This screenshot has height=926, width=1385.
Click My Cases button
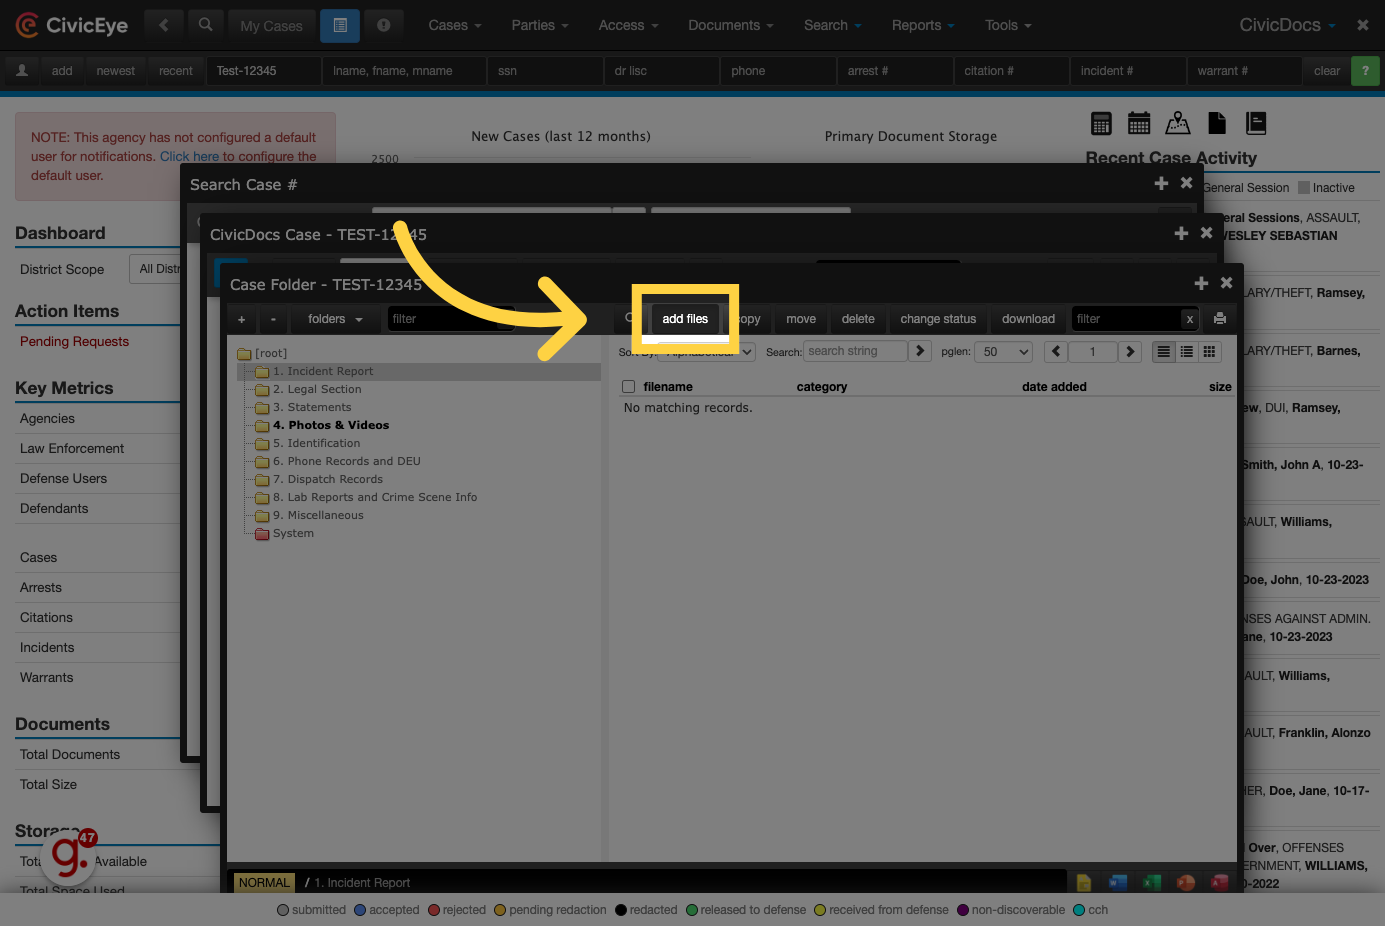[271, 26]
